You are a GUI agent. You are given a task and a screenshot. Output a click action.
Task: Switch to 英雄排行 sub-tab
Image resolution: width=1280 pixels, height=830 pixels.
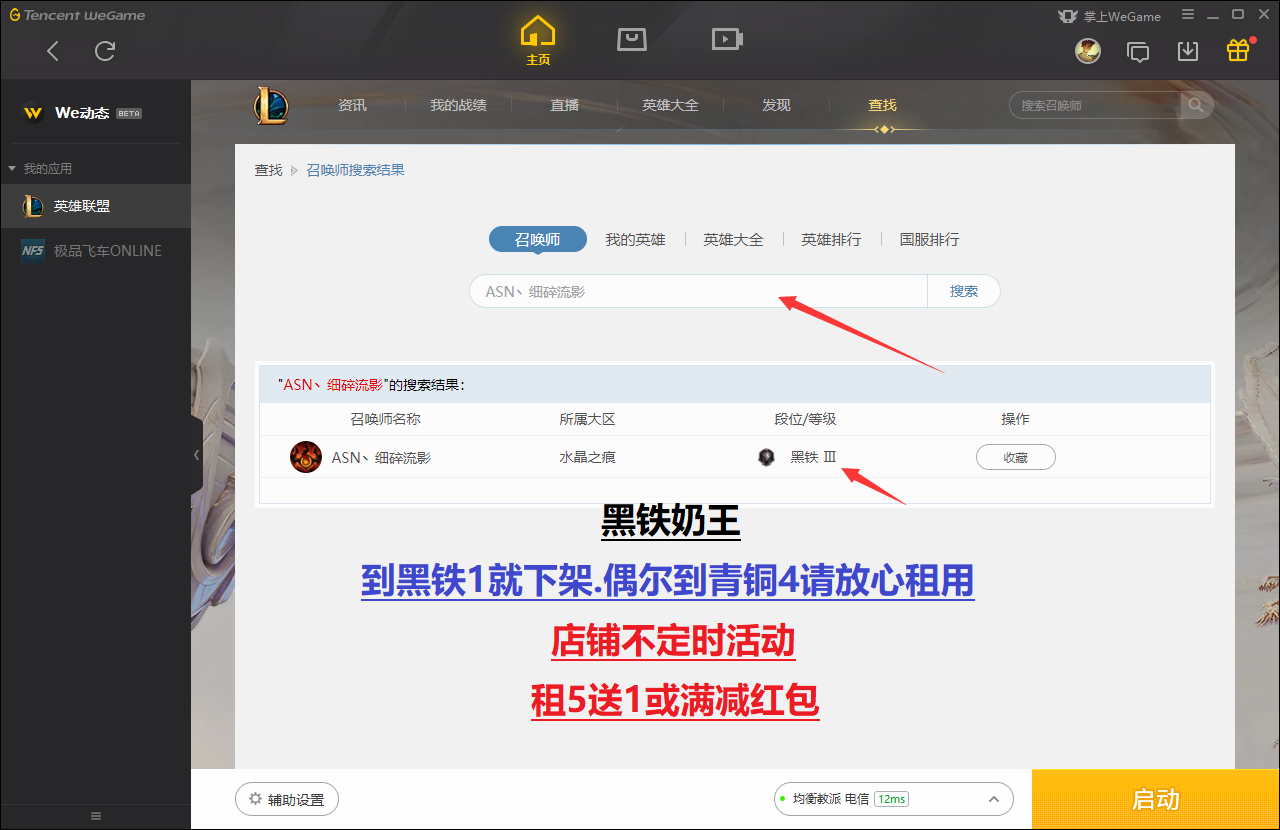[831, 240]
